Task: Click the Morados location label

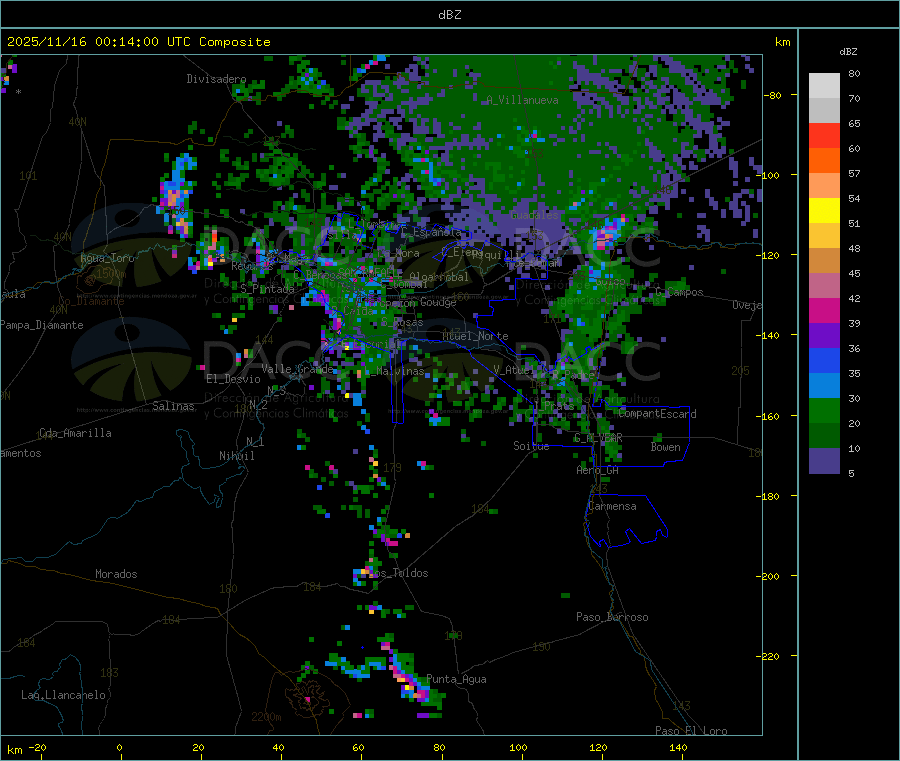Action: (x=116, y=574)
